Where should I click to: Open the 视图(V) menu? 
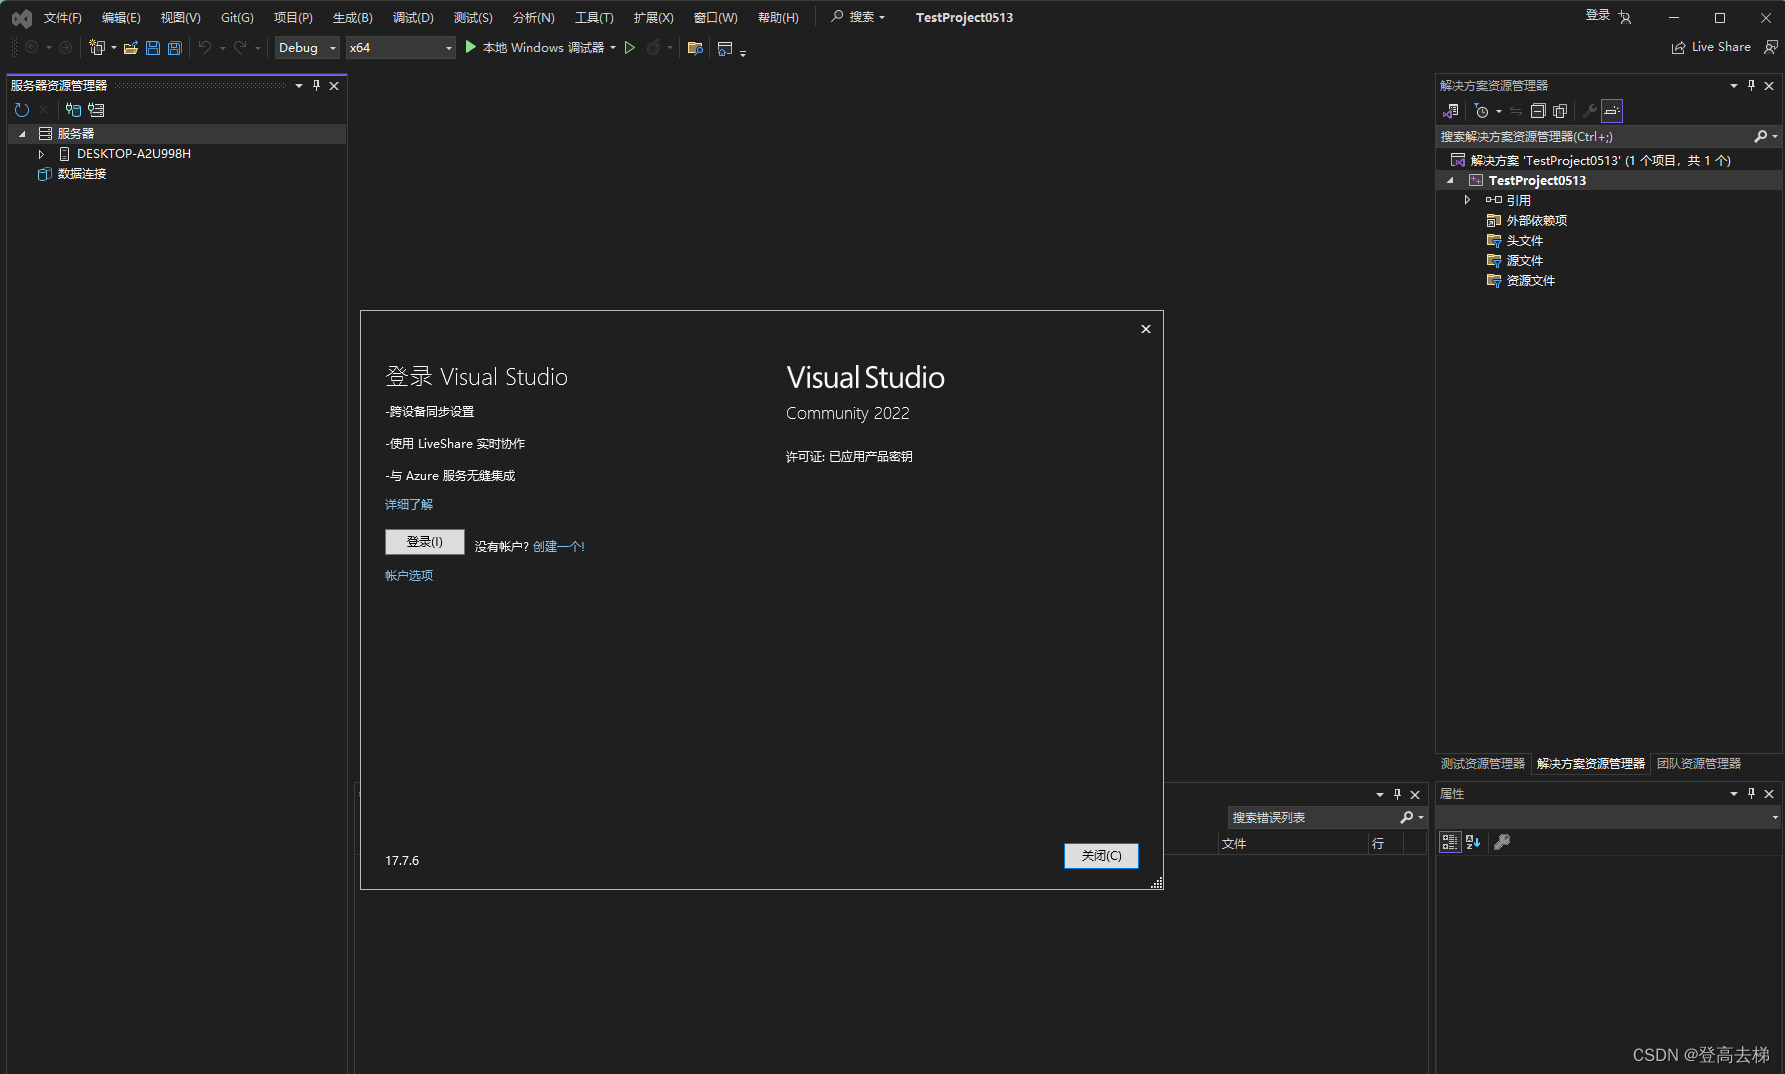[180, 18]
